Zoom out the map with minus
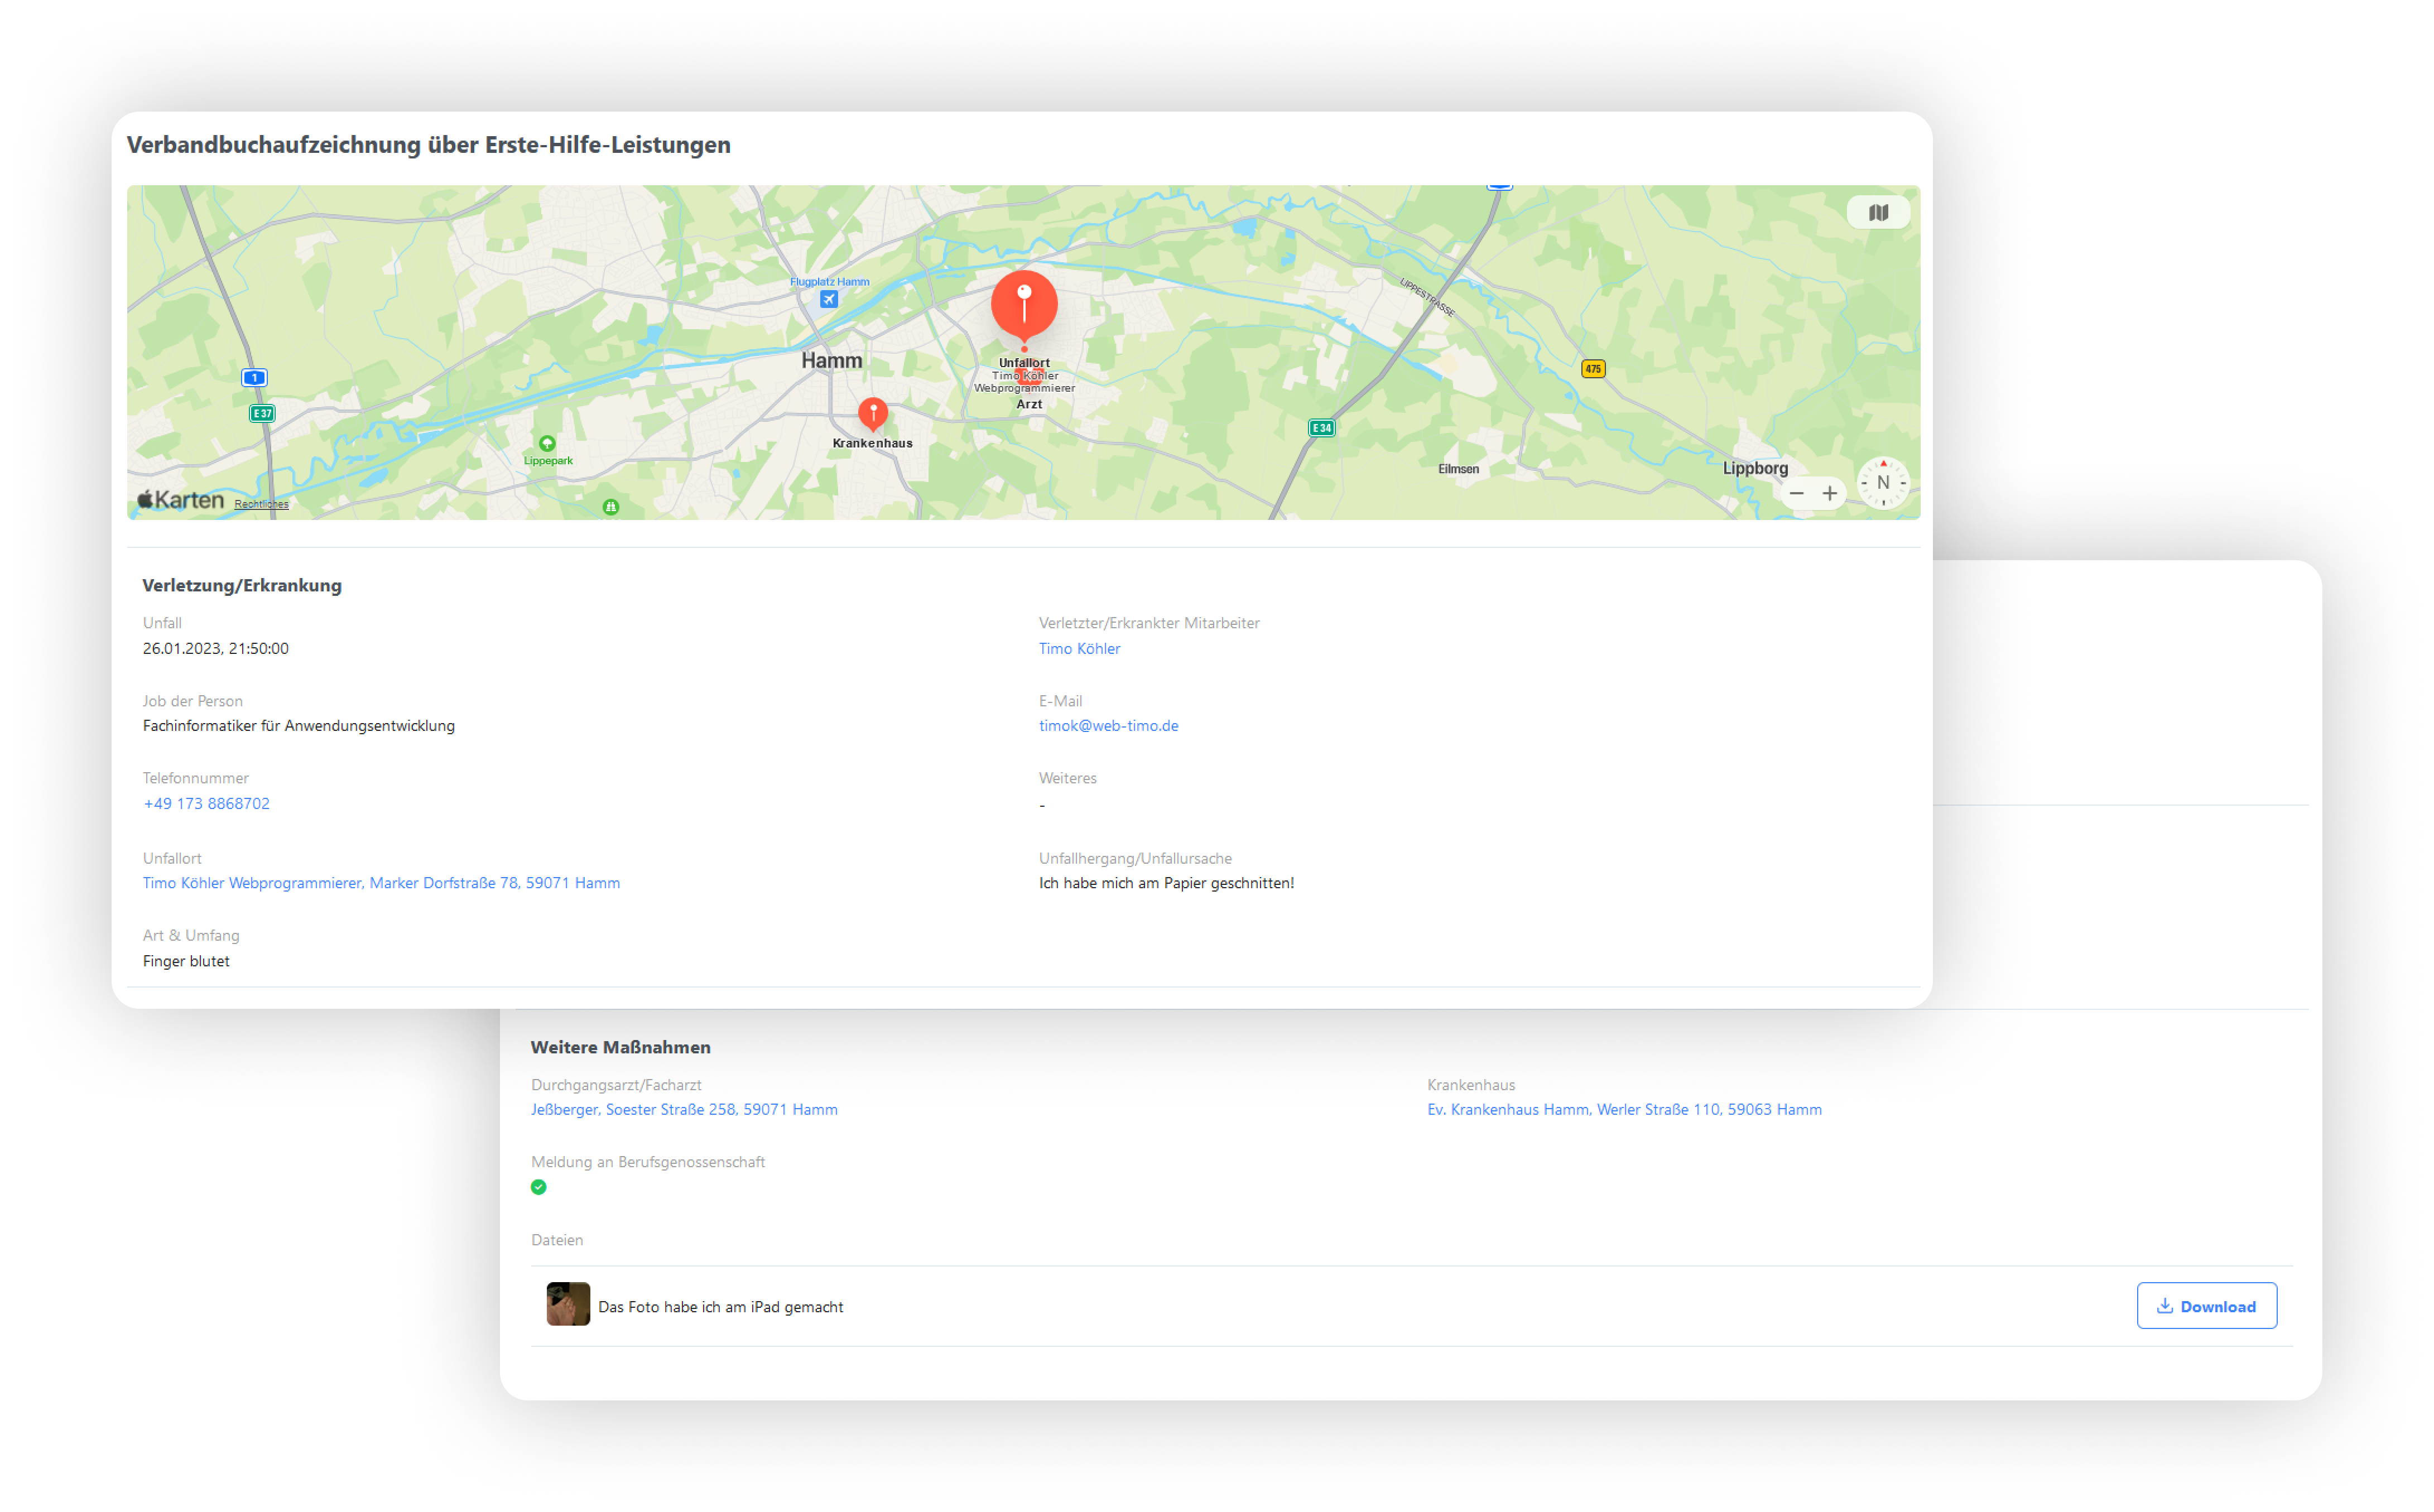 tap(1796, 493)
